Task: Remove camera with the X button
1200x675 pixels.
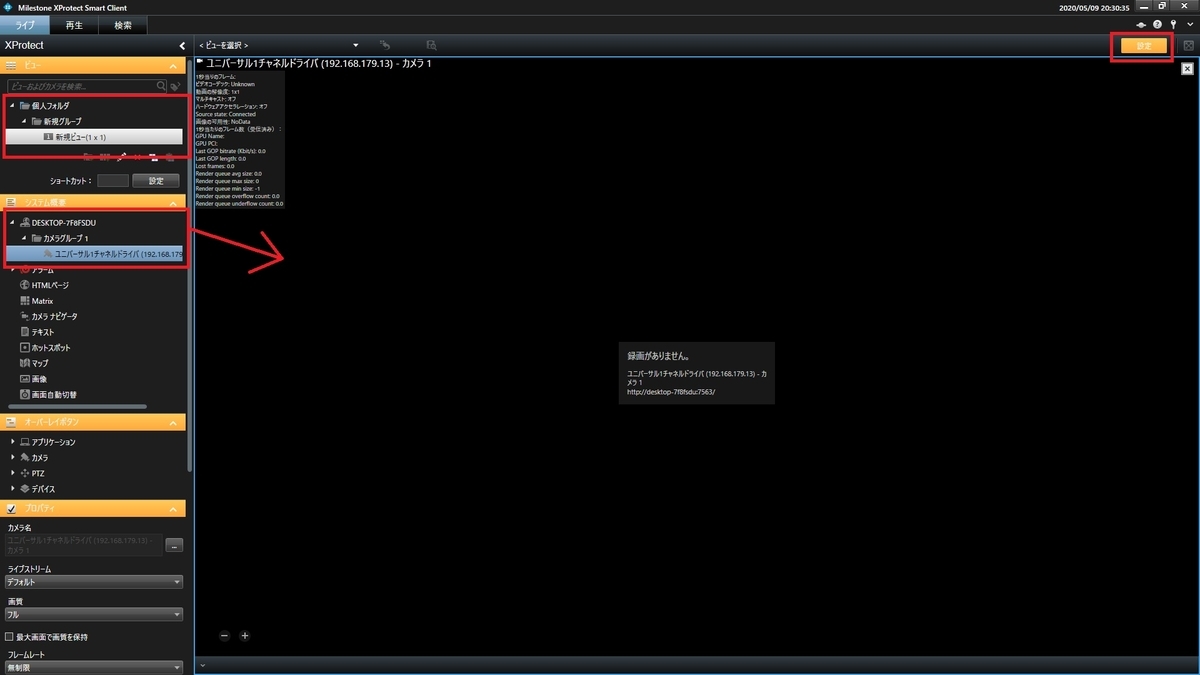Action: [x=1186, y=69]
